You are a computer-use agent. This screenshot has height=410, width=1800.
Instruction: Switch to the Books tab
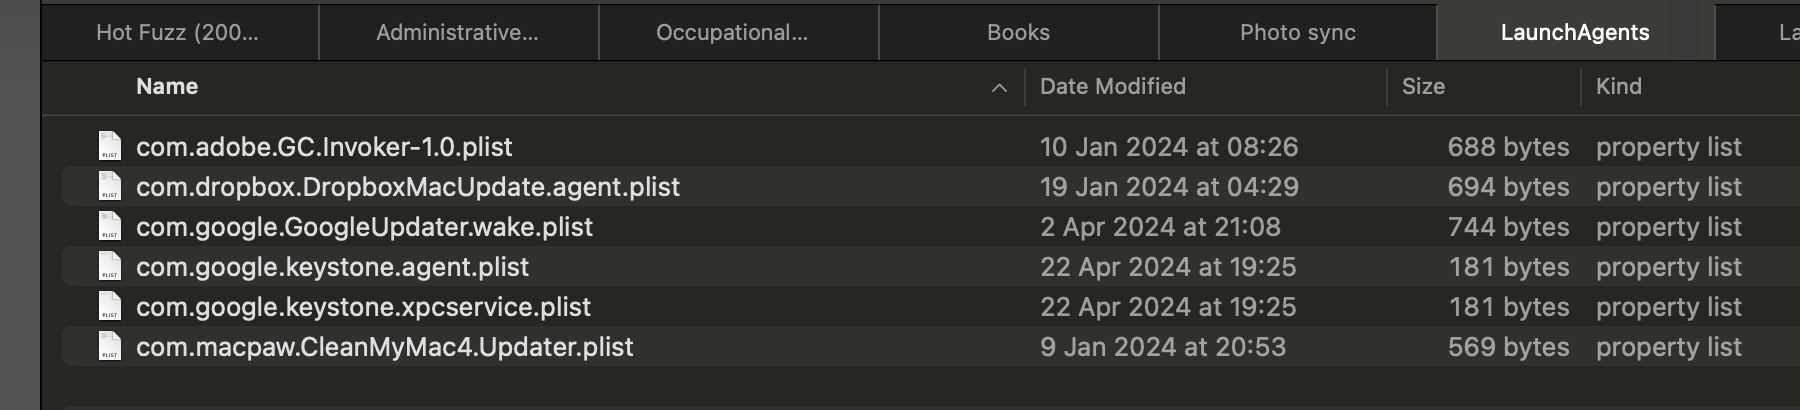pyautogui.click(x=1018, y=33)
